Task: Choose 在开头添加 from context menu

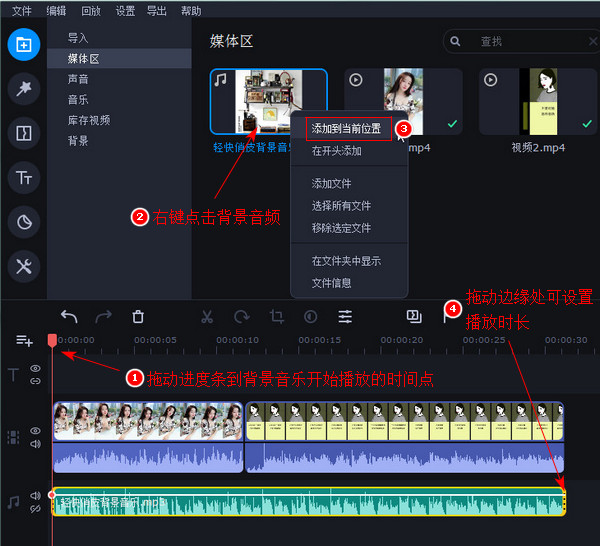Action: click(337, 151)
